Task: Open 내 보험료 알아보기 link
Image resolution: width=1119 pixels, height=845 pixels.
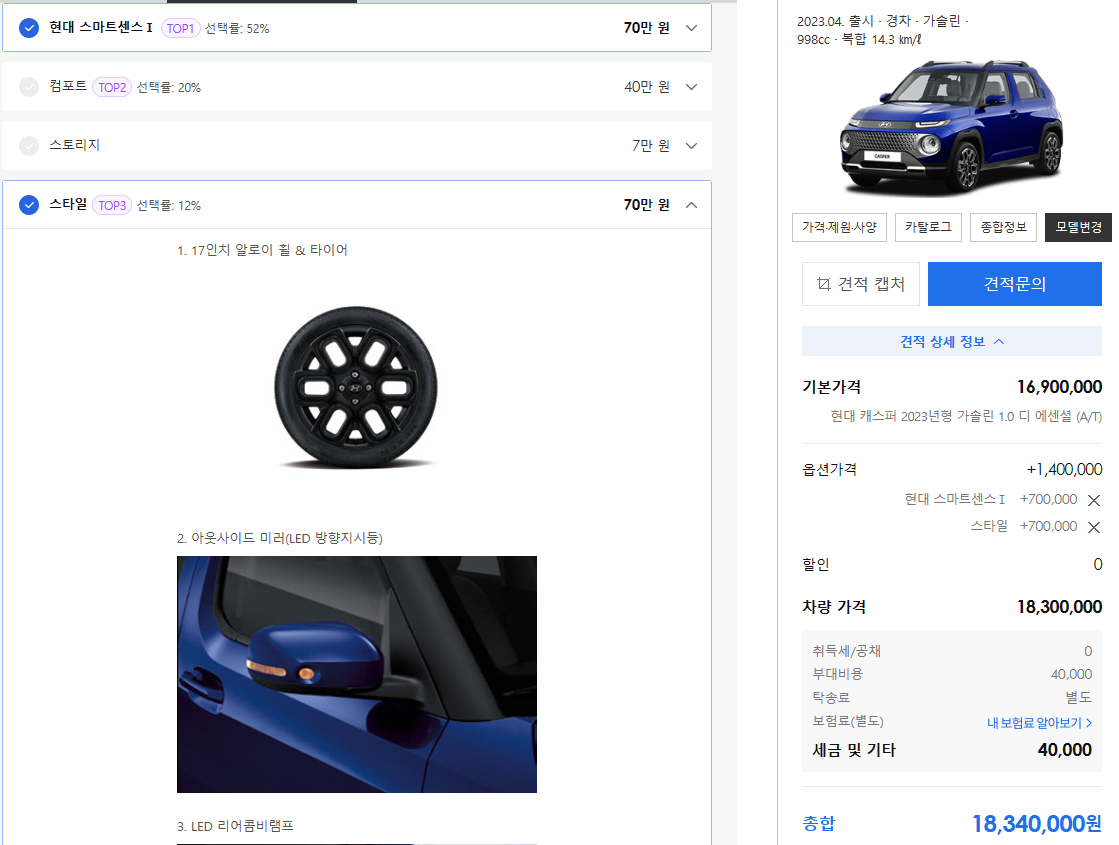Action: [x=1039, y=723]
